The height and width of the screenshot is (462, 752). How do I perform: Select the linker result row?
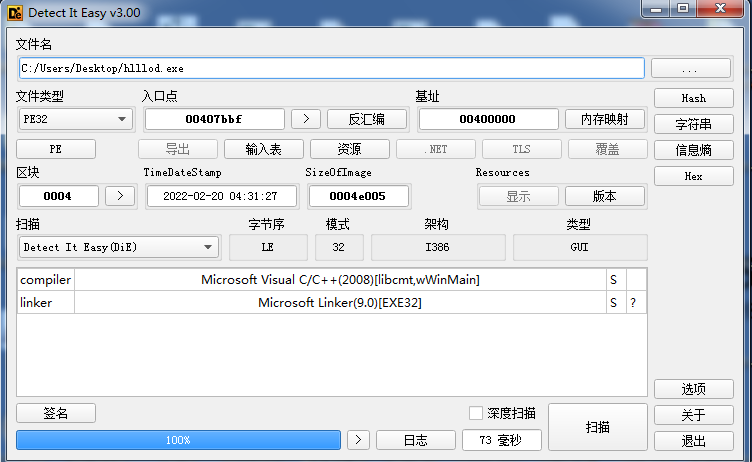pos(332,303)
